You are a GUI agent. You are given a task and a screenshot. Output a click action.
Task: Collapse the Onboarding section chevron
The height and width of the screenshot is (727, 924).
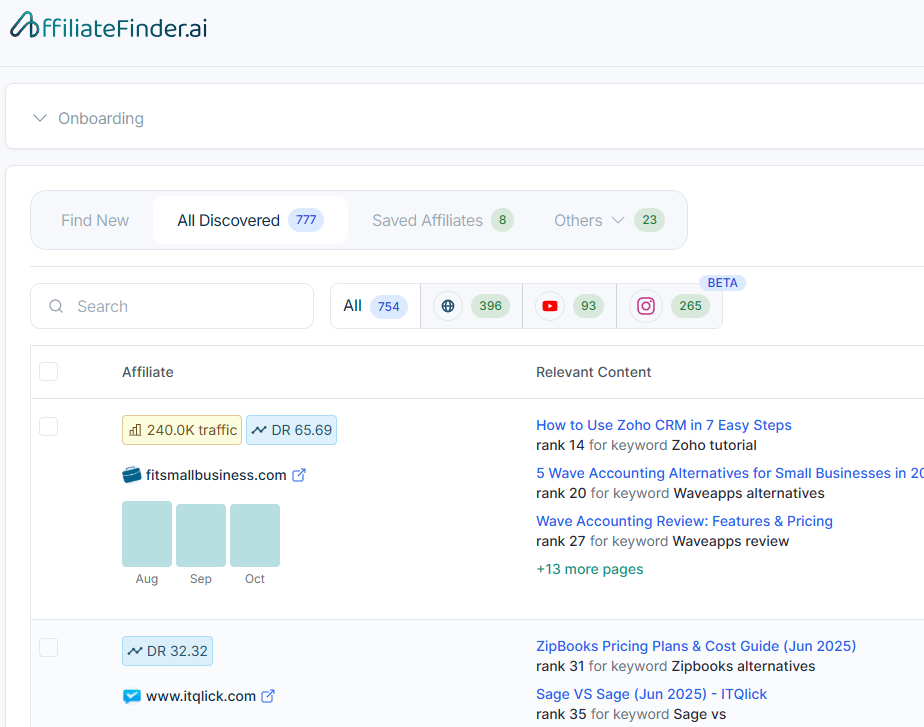pos(39,118)
